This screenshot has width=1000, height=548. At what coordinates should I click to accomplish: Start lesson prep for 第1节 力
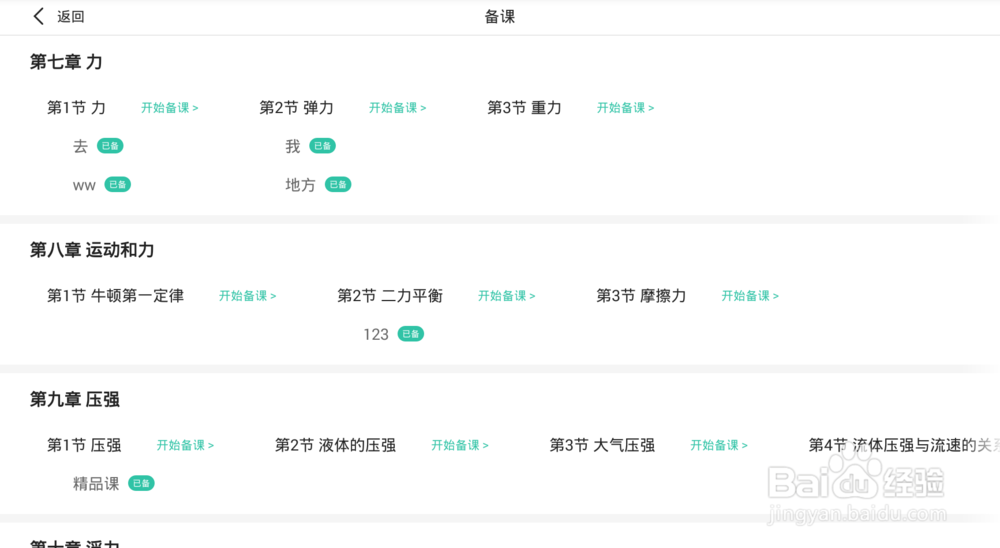click(170, 108)
